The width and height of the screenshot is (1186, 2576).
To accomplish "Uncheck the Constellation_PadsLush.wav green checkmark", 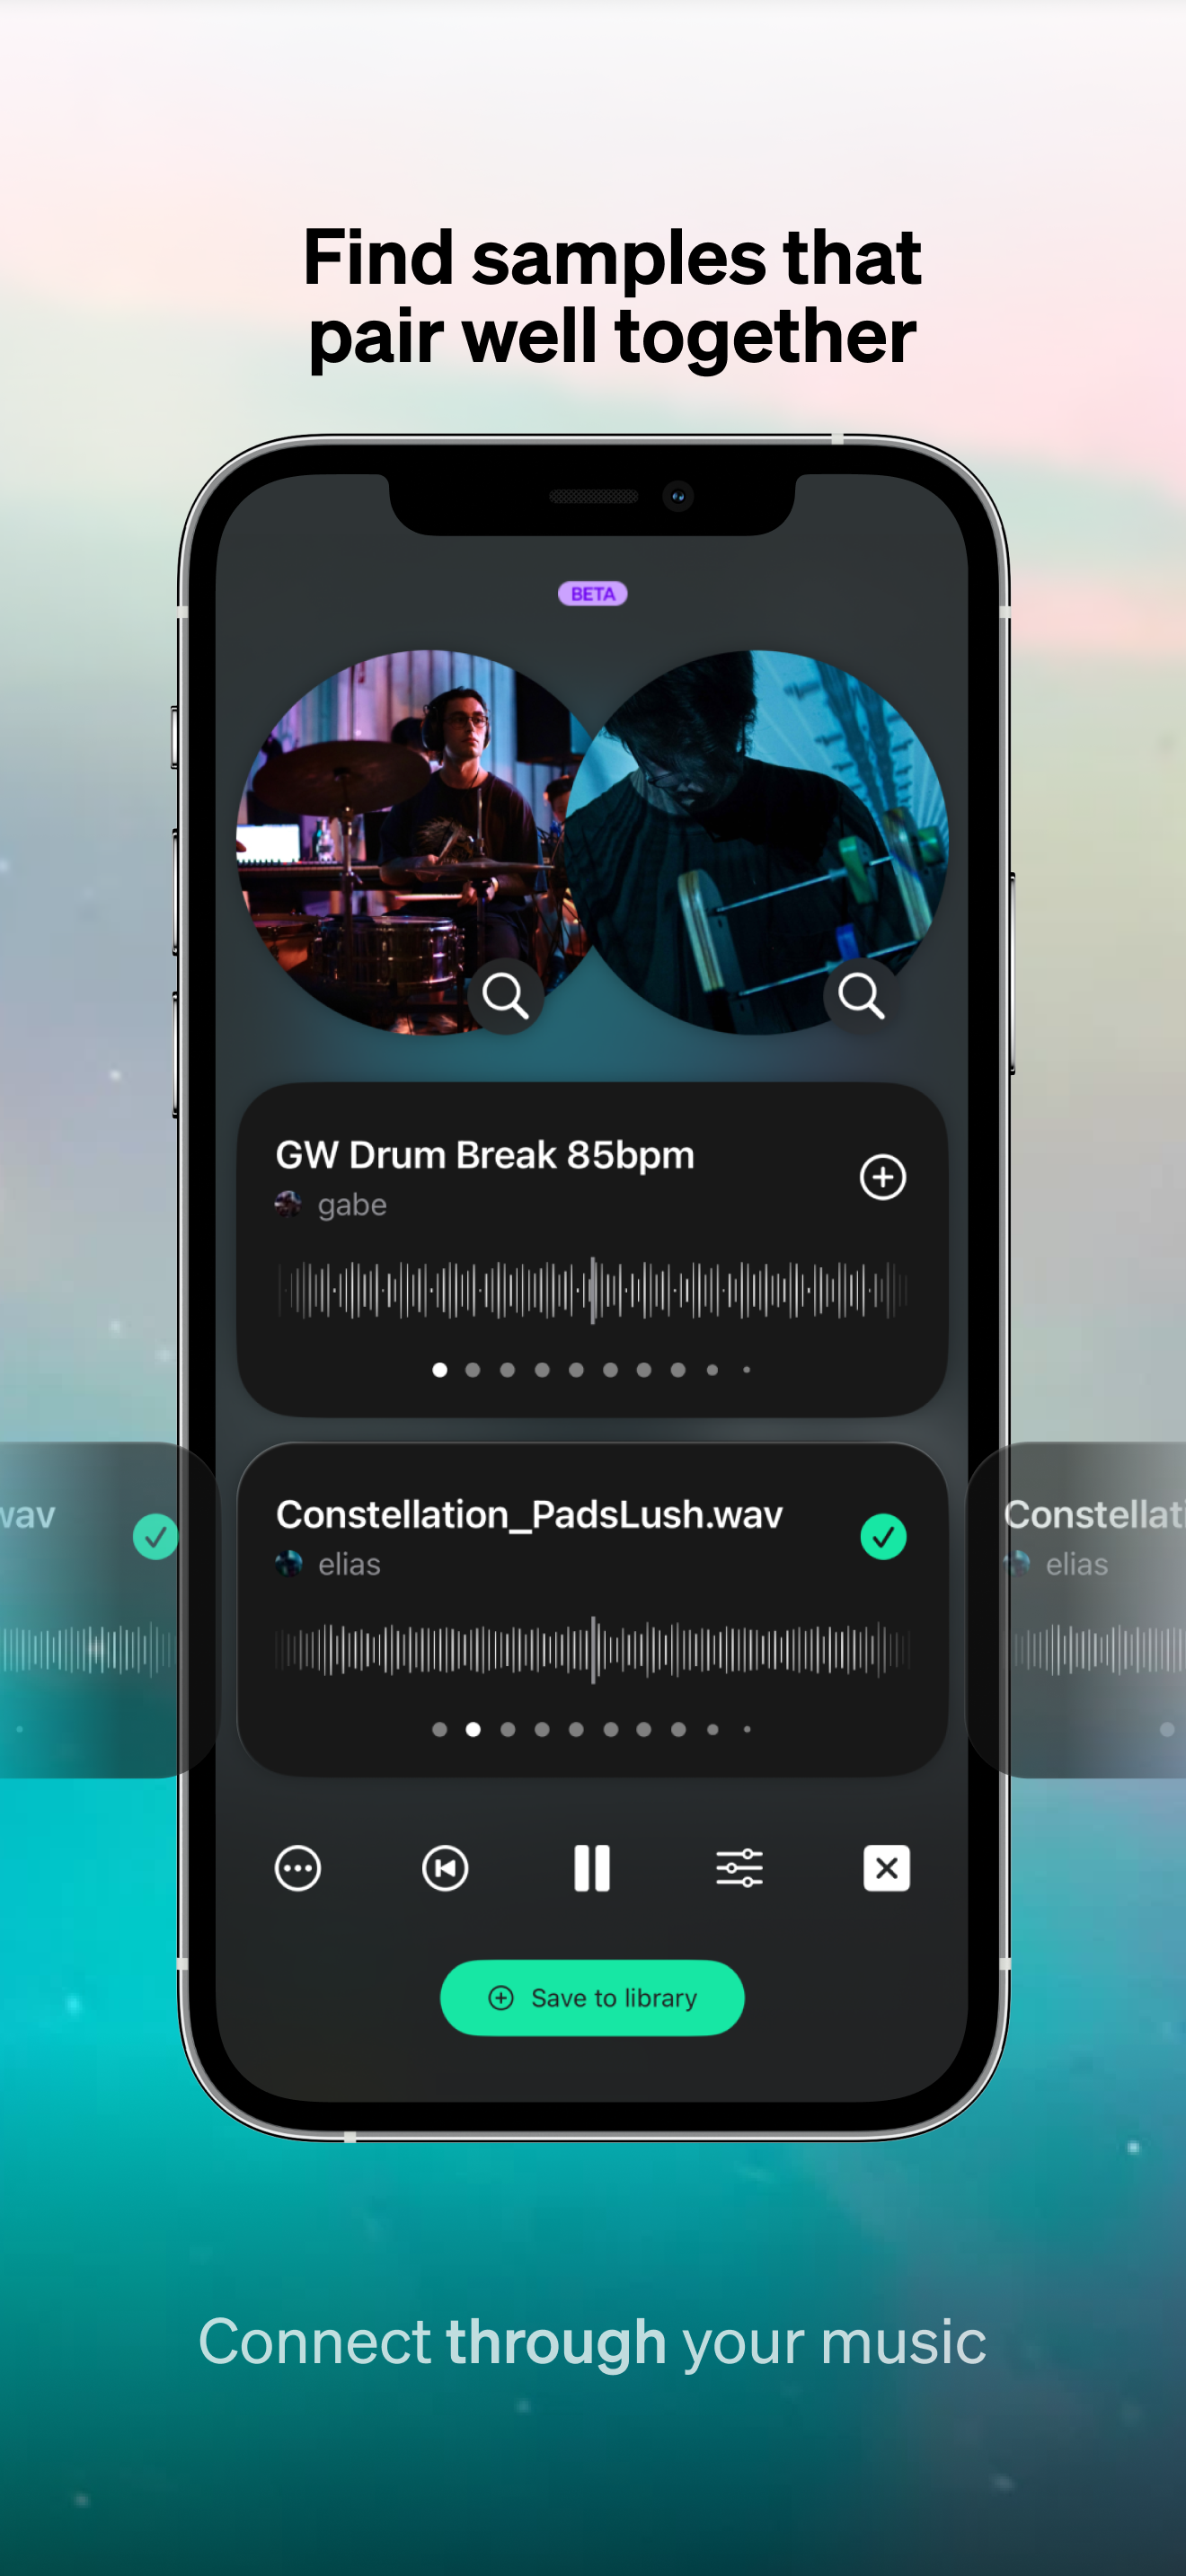I will 883,1537.
